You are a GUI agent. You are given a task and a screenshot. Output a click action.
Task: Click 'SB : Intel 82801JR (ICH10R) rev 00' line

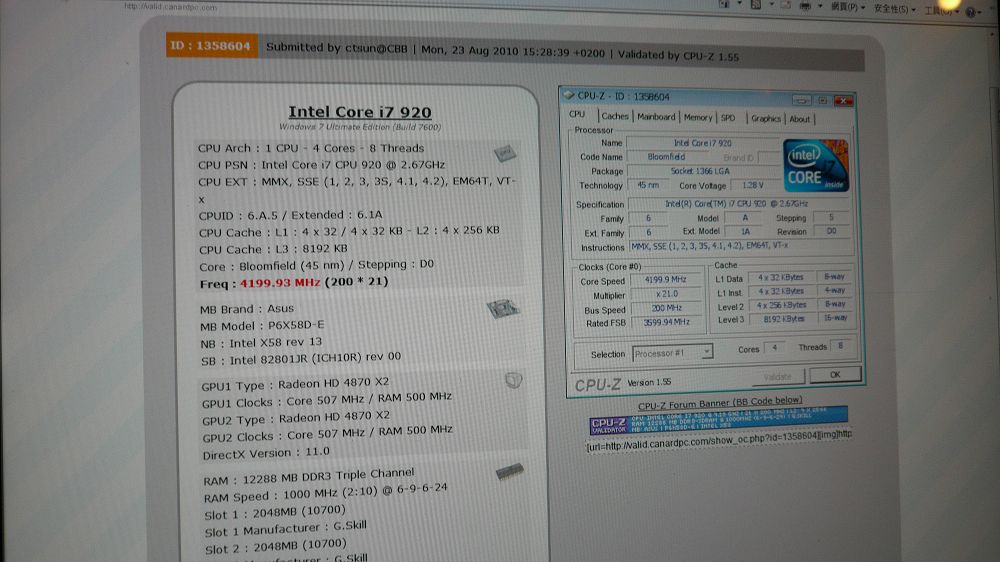point(301,359)
